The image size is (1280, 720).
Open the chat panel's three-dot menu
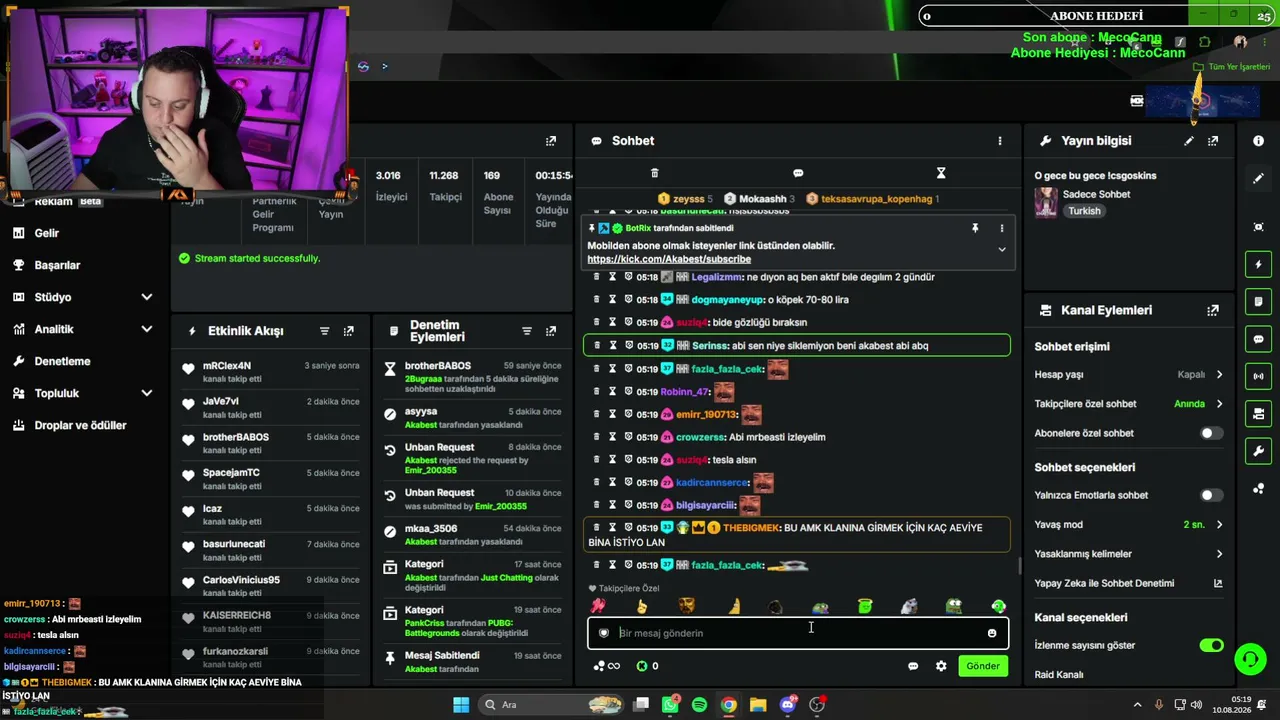coord(999,141)
